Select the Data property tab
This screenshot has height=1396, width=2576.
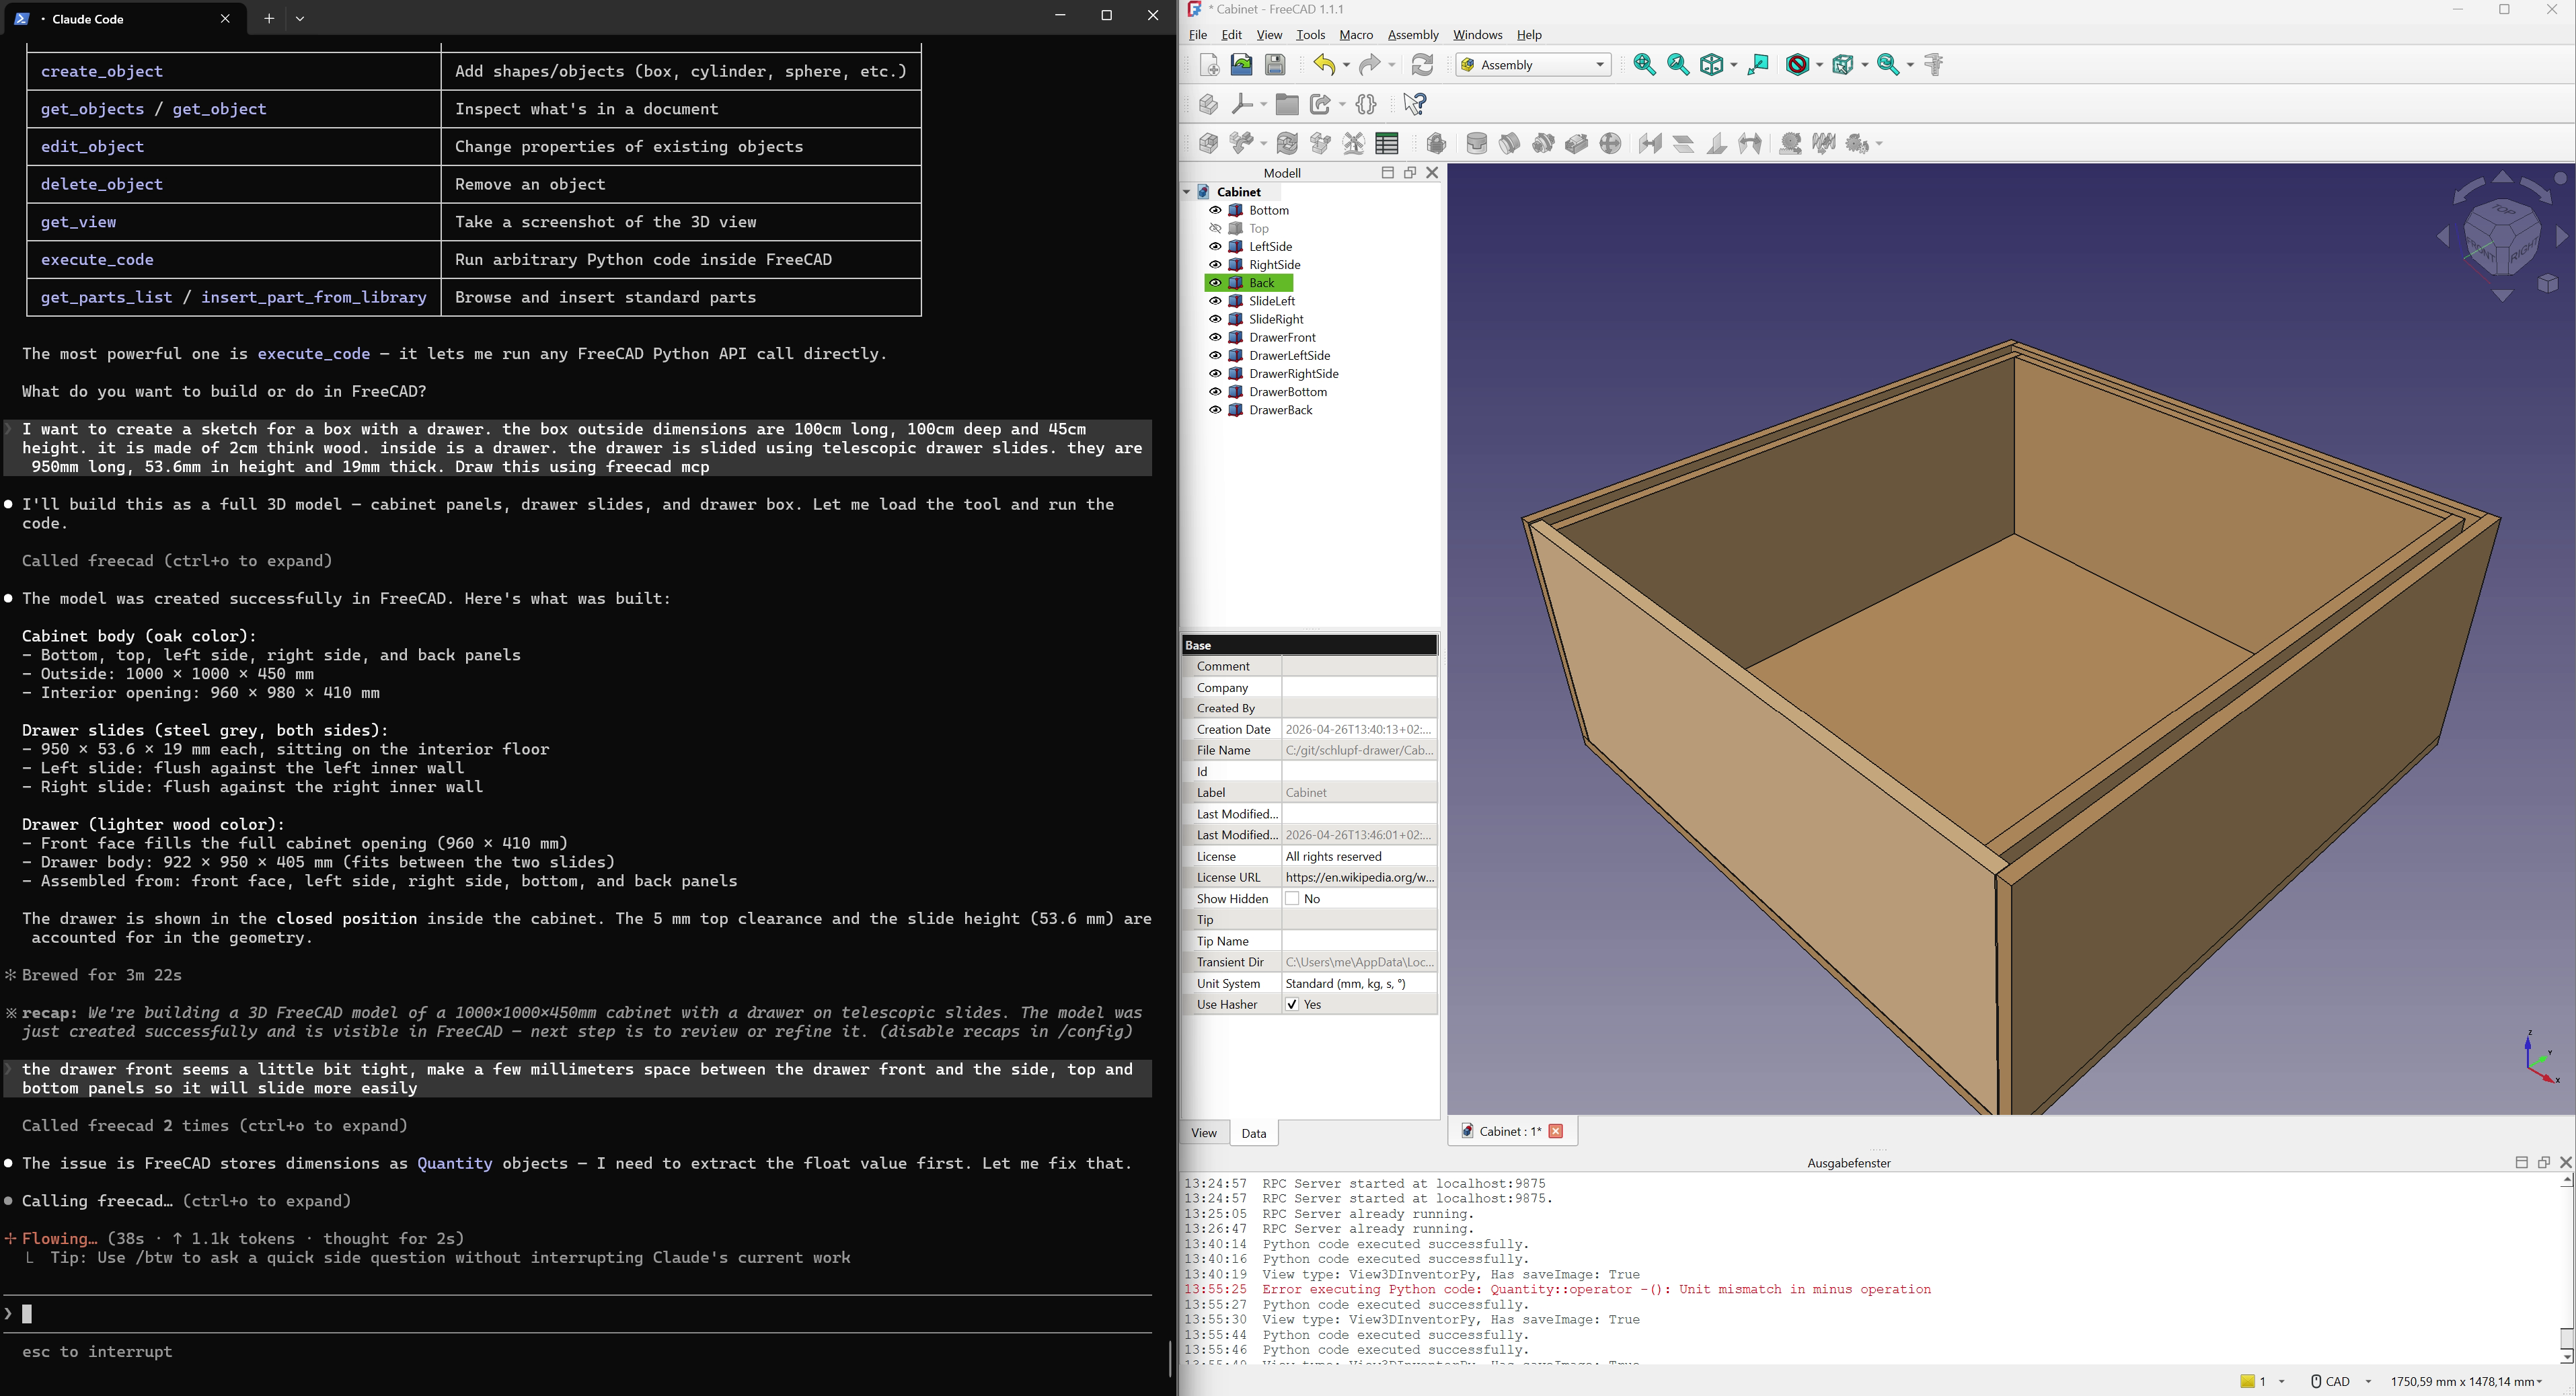[x=1254, y=1133]
